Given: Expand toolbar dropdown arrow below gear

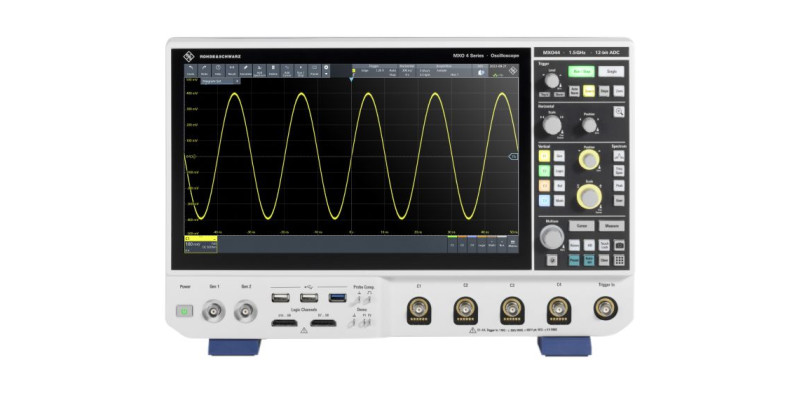Looking at the screenshot, I should click(325, 75).
